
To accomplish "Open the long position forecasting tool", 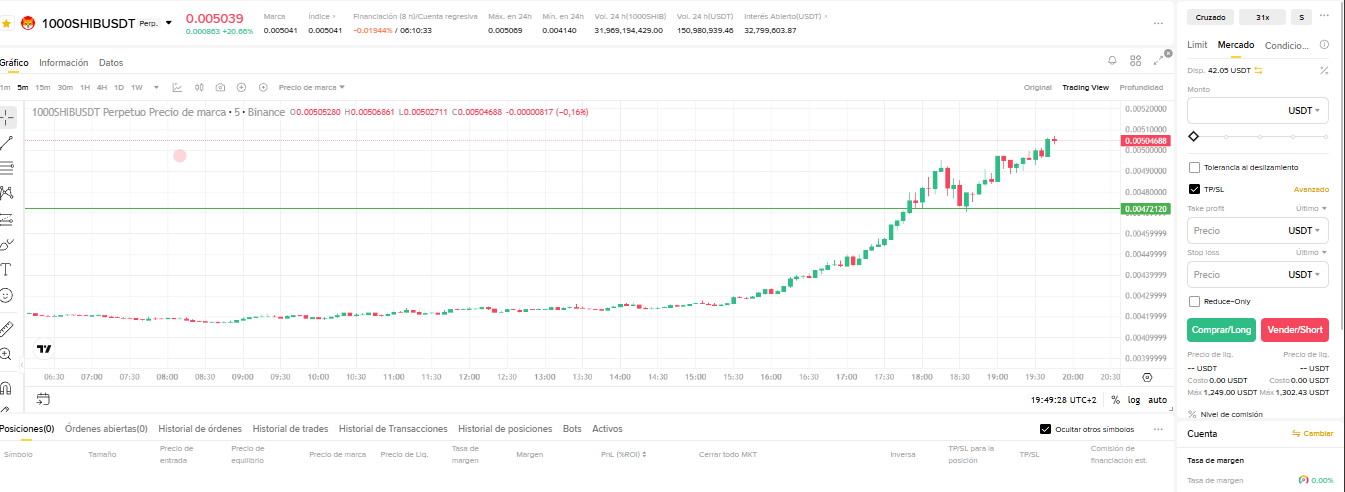I will tap(6, 218).
